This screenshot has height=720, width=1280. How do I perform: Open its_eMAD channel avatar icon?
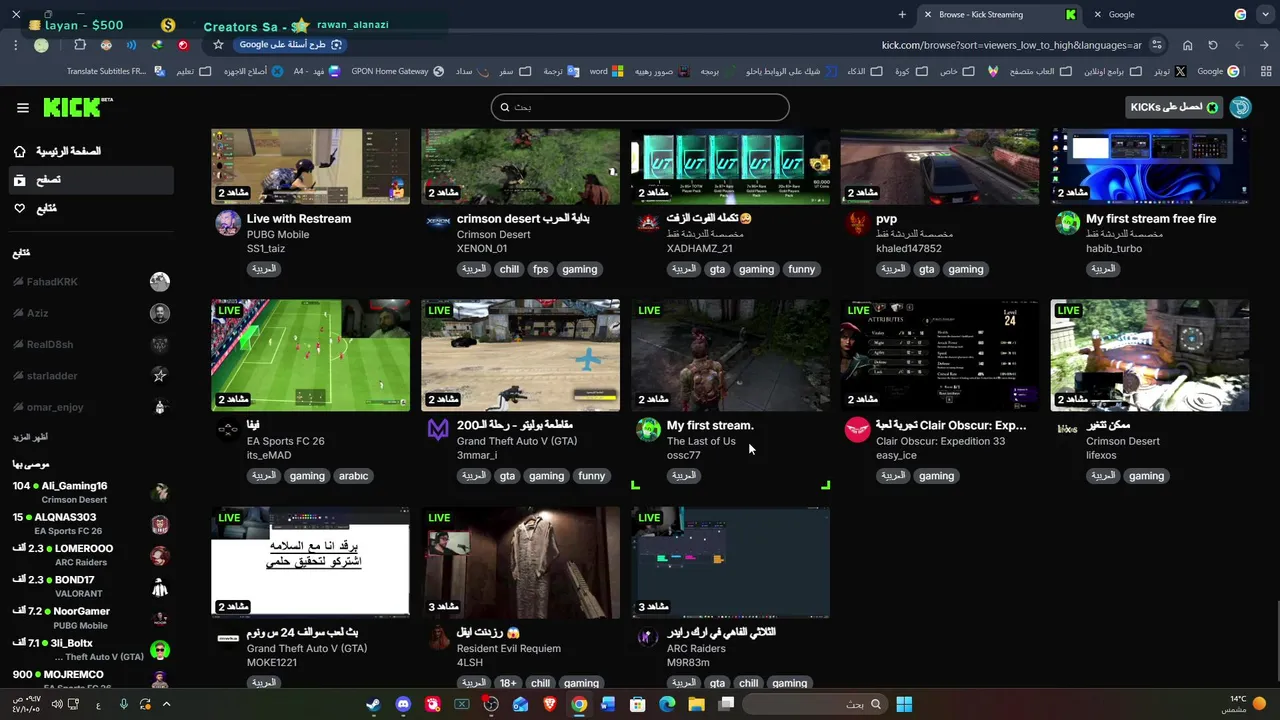[x=228, y=429]
